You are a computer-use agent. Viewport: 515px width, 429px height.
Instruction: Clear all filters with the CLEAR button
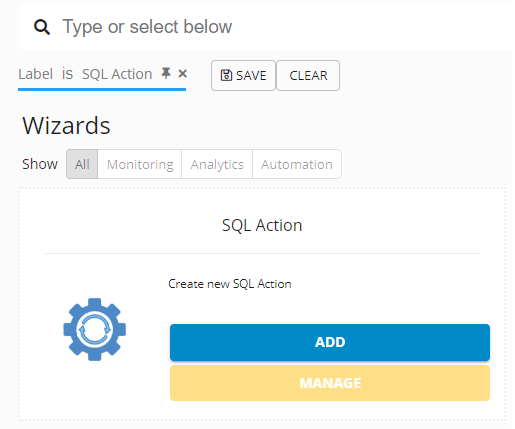coord(308,75)
